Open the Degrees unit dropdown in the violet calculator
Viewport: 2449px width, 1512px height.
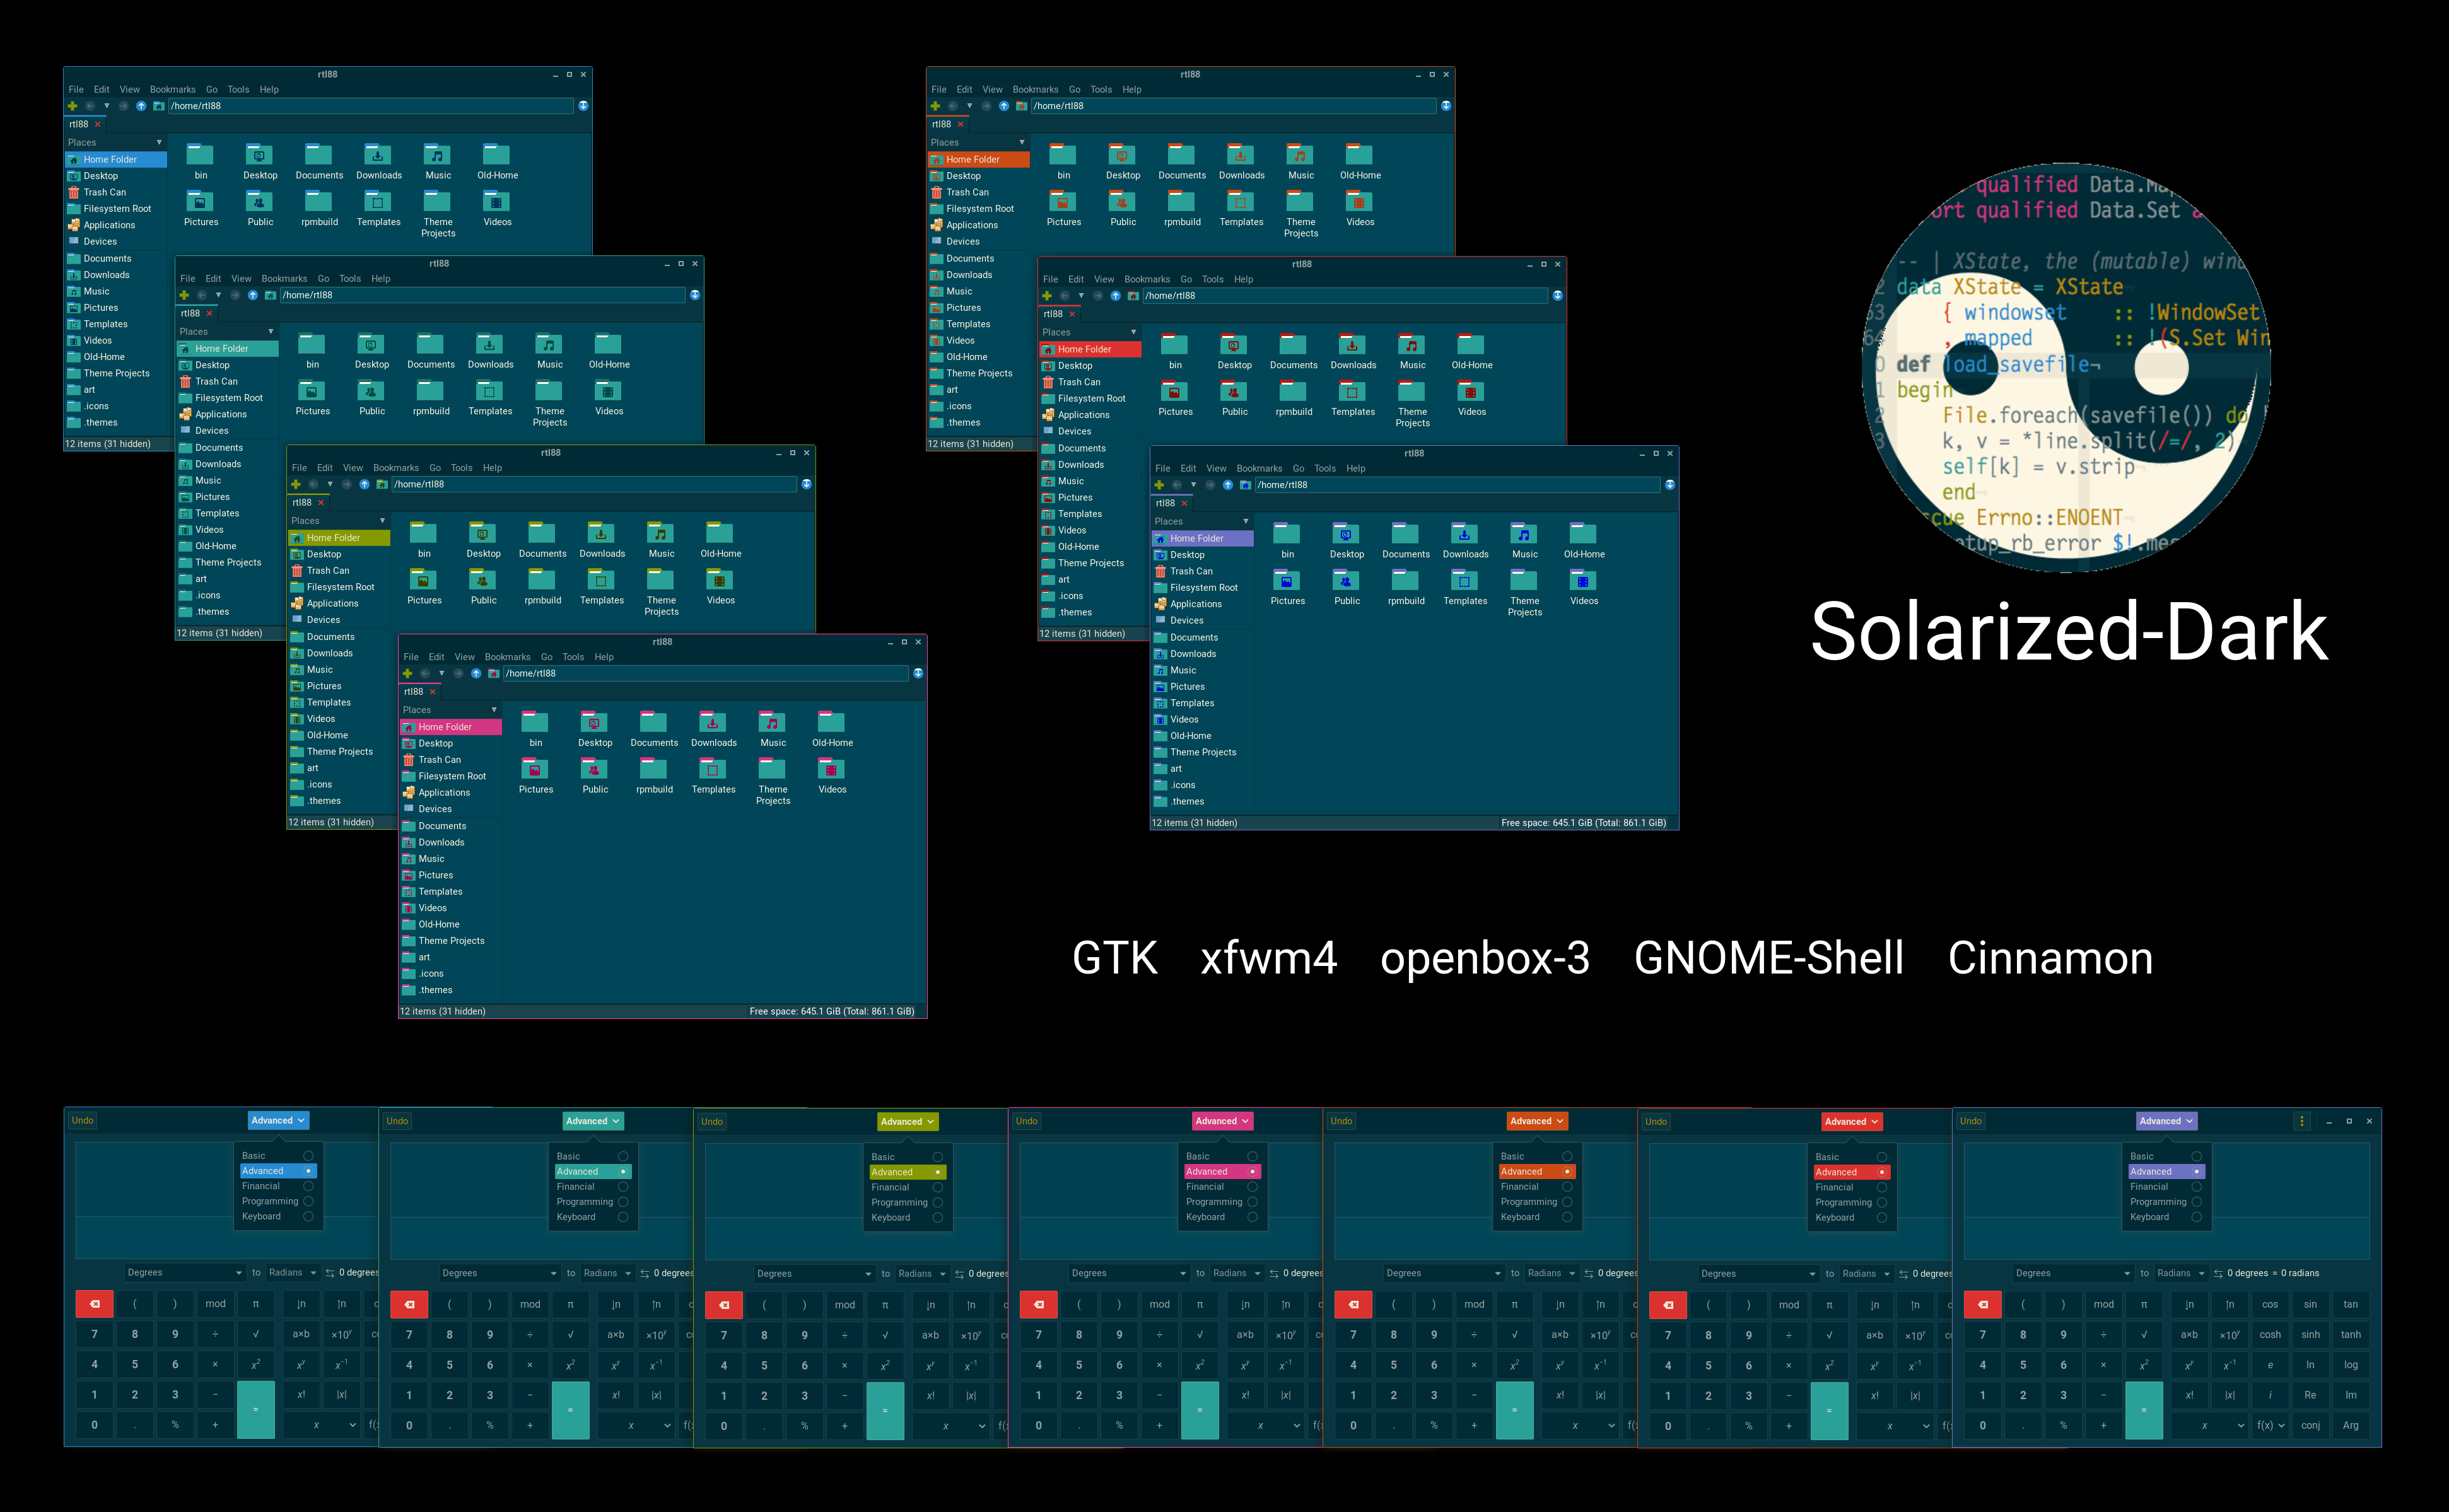[x=2073, y=1273]
